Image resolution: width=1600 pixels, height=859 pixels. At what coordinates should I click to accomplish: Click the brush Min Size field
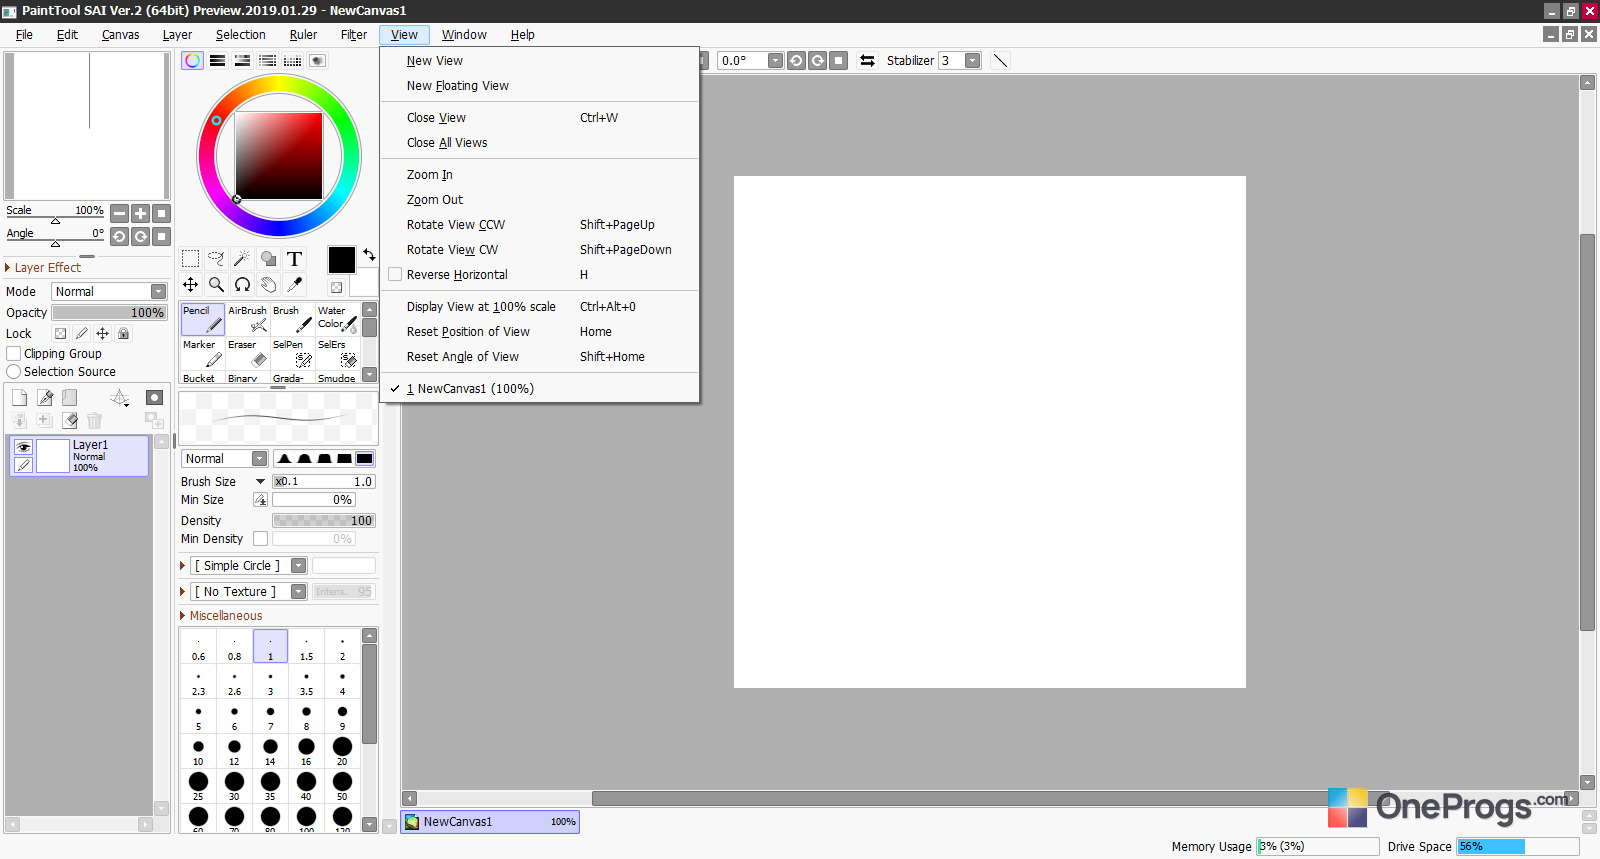(313, 500)
